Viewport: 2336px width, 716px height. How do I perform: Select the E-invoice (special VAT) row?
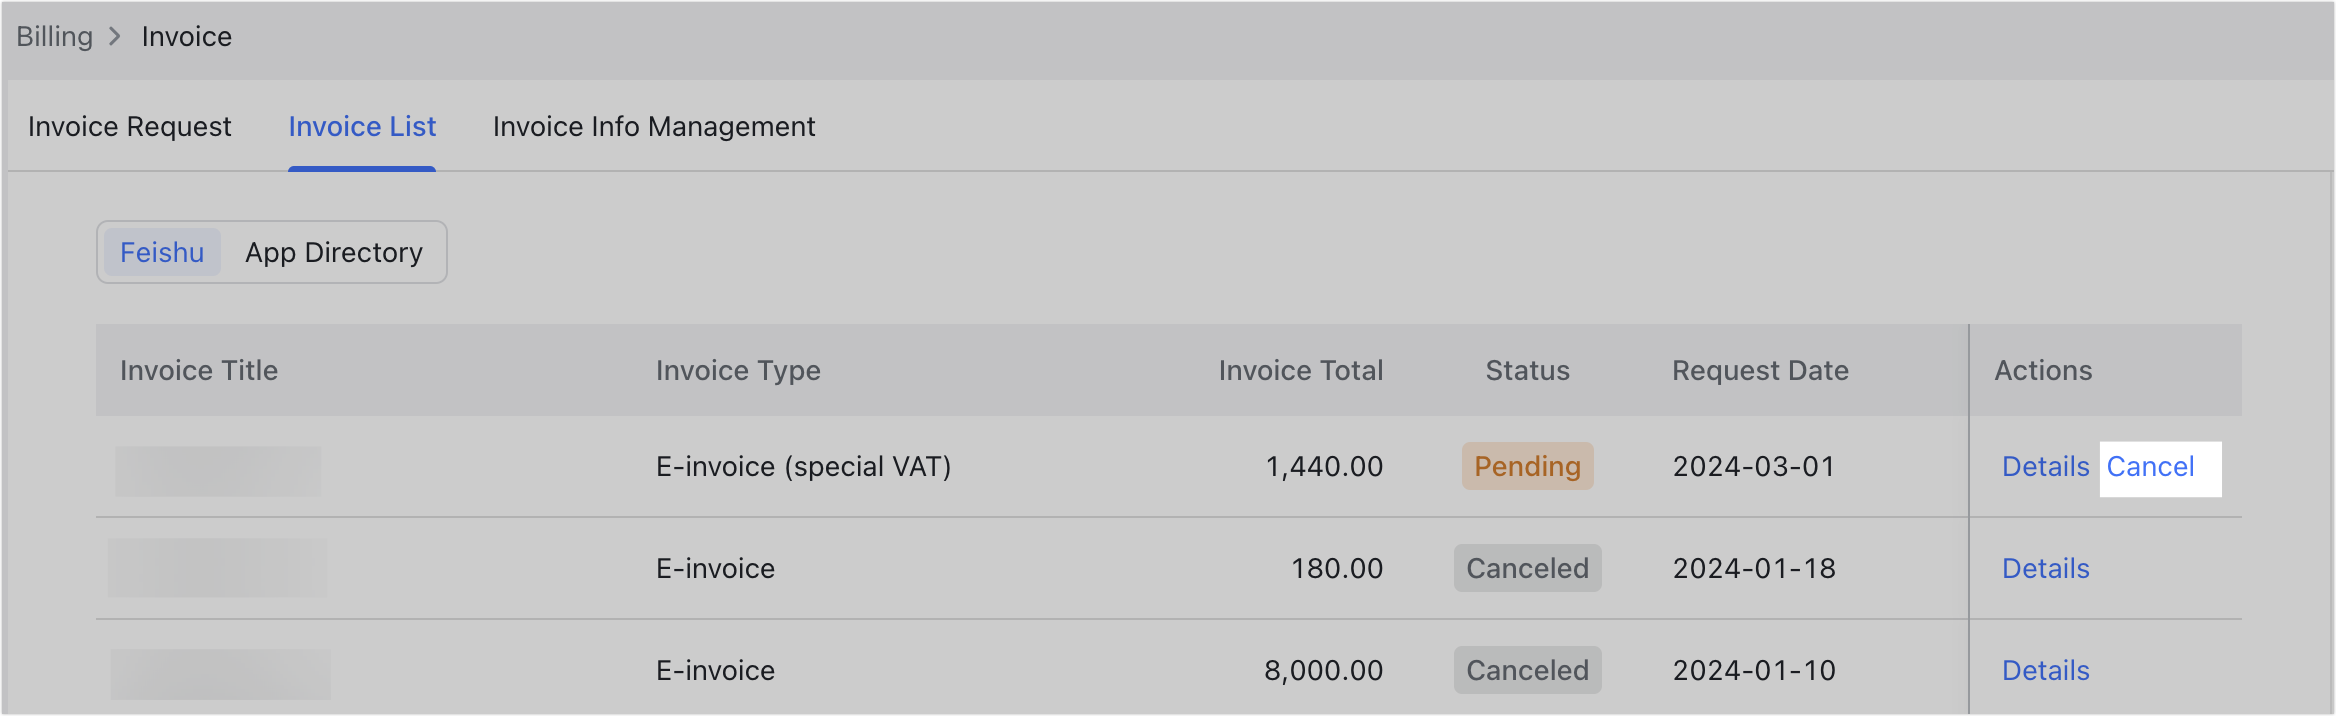click(x=803, y=466)
